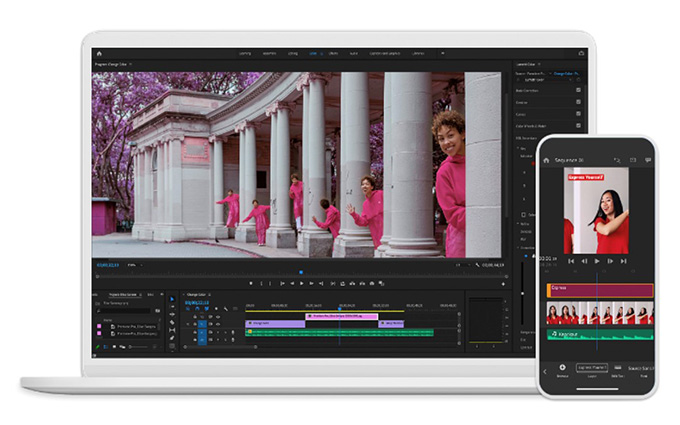Open the Learning workspace tab
This screenshot has width=680, height=425.
pos(245,53)
